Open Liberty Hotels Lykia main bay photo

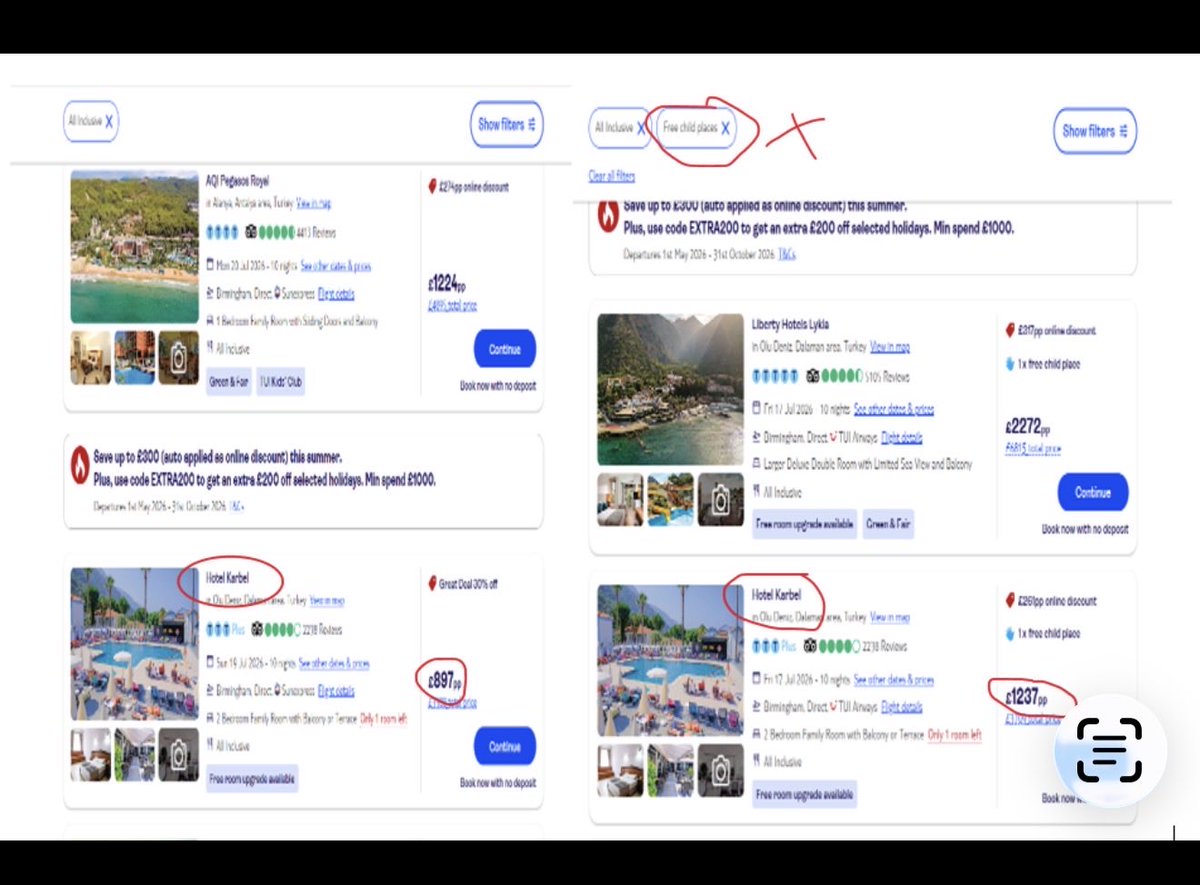pos(670,390)
